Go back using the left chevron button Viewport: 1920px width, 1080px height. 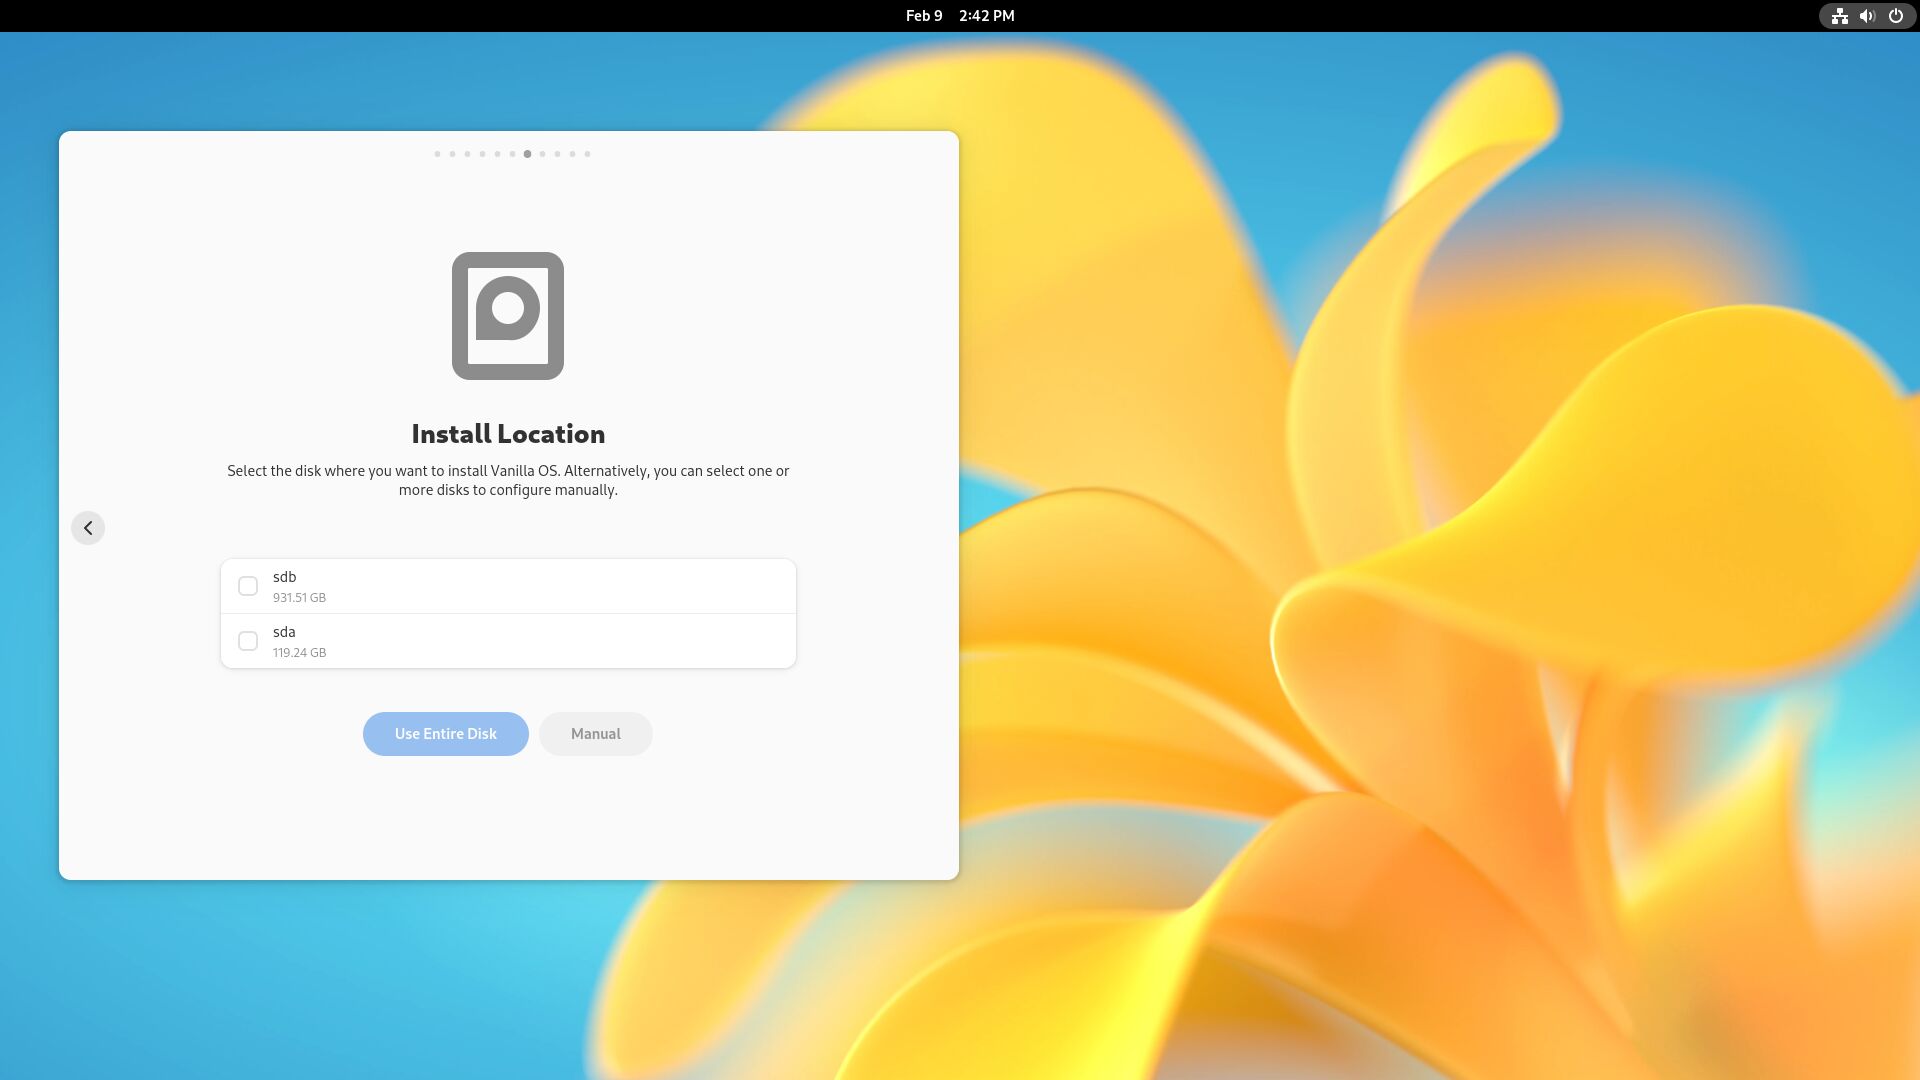pyautogui.click(x=88, y=528)
